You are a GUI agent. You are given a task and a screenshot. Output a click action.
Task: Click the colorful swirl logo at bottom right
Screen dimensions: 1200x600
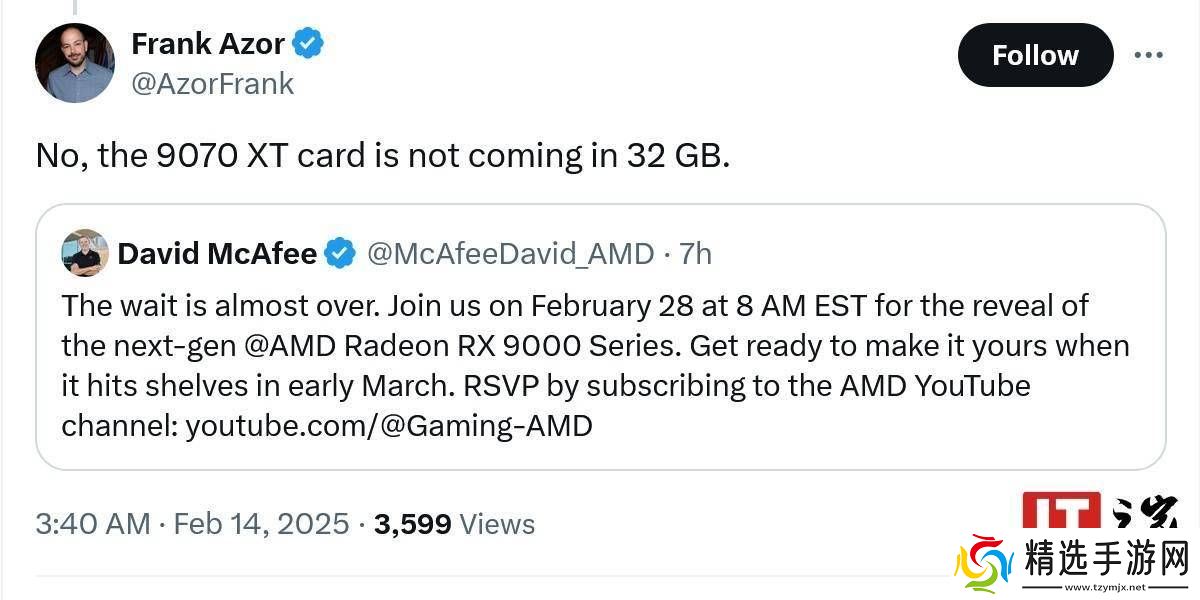tap(984, 563)
